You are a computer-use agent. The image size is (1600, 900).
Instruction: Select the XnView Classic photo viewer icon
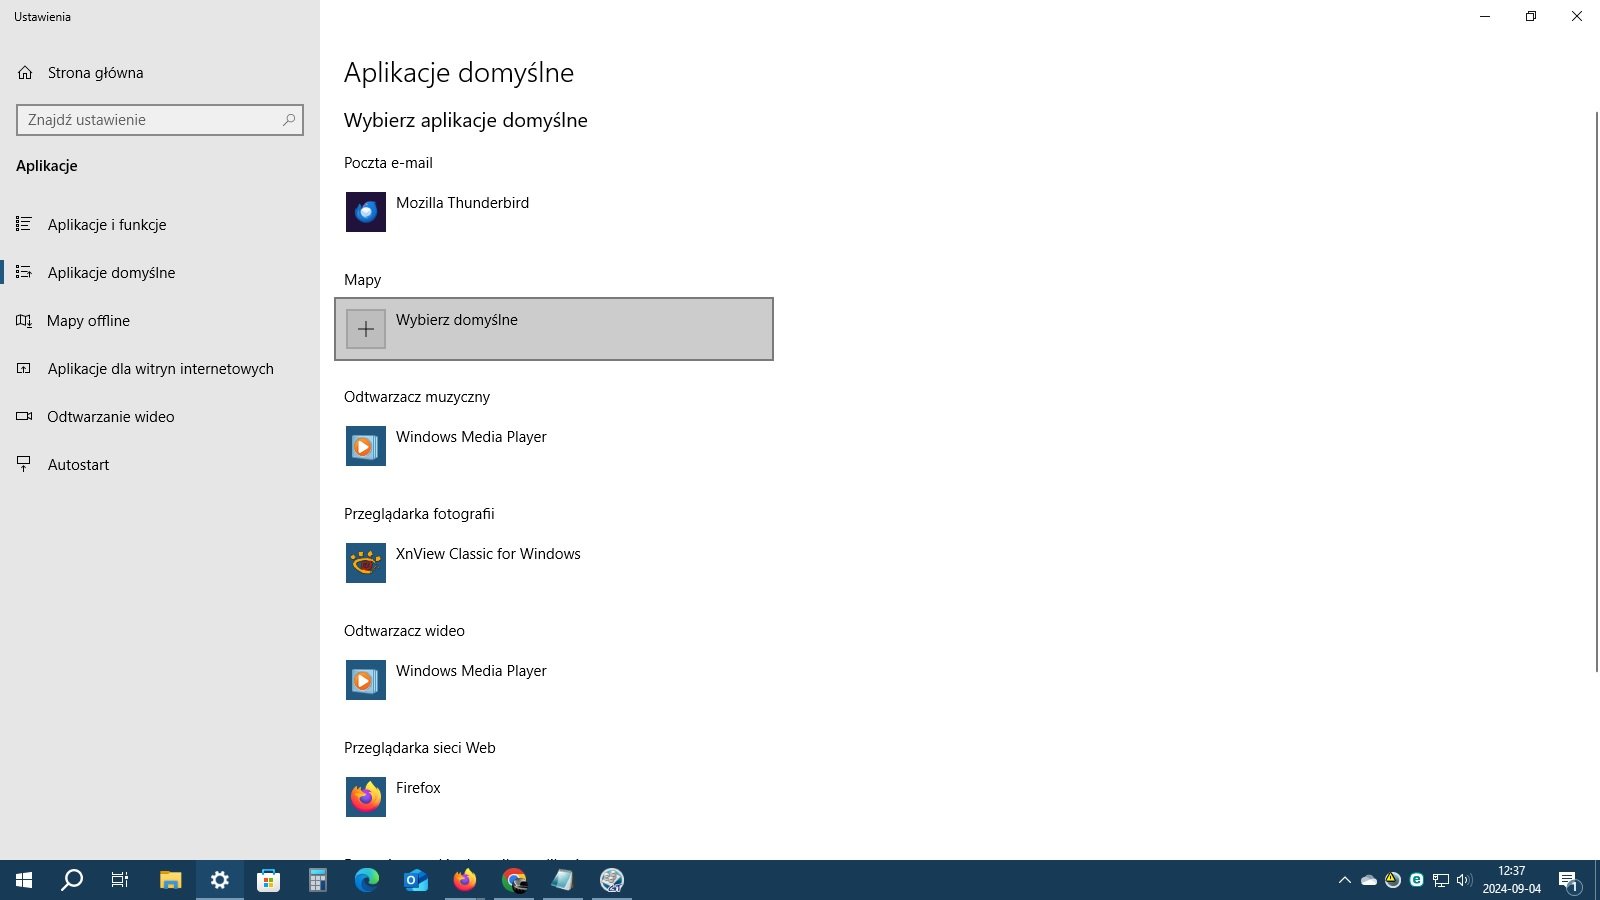pos(366,563)
